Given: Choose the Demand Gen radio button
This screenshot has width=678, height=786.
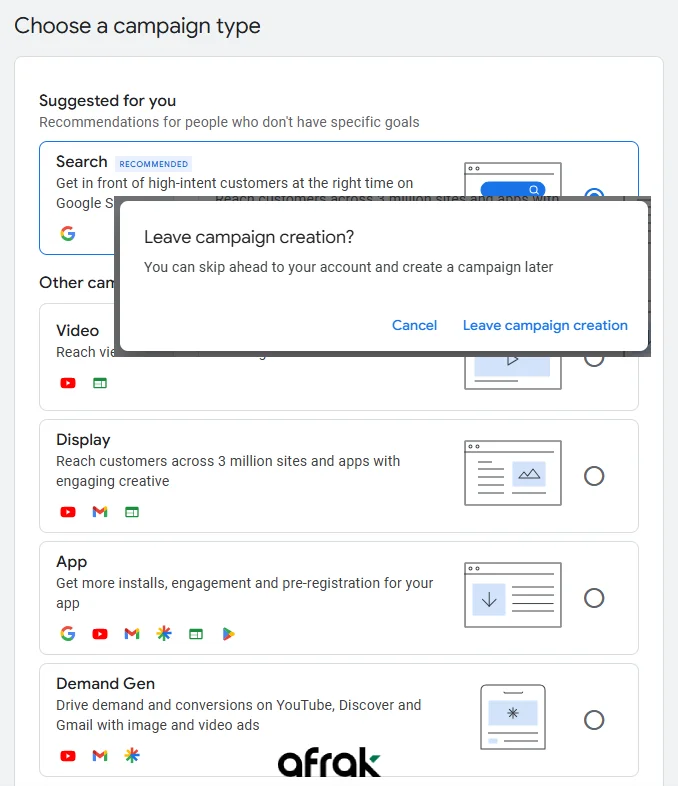Looking at the screenshot, I should click(594, 720).
